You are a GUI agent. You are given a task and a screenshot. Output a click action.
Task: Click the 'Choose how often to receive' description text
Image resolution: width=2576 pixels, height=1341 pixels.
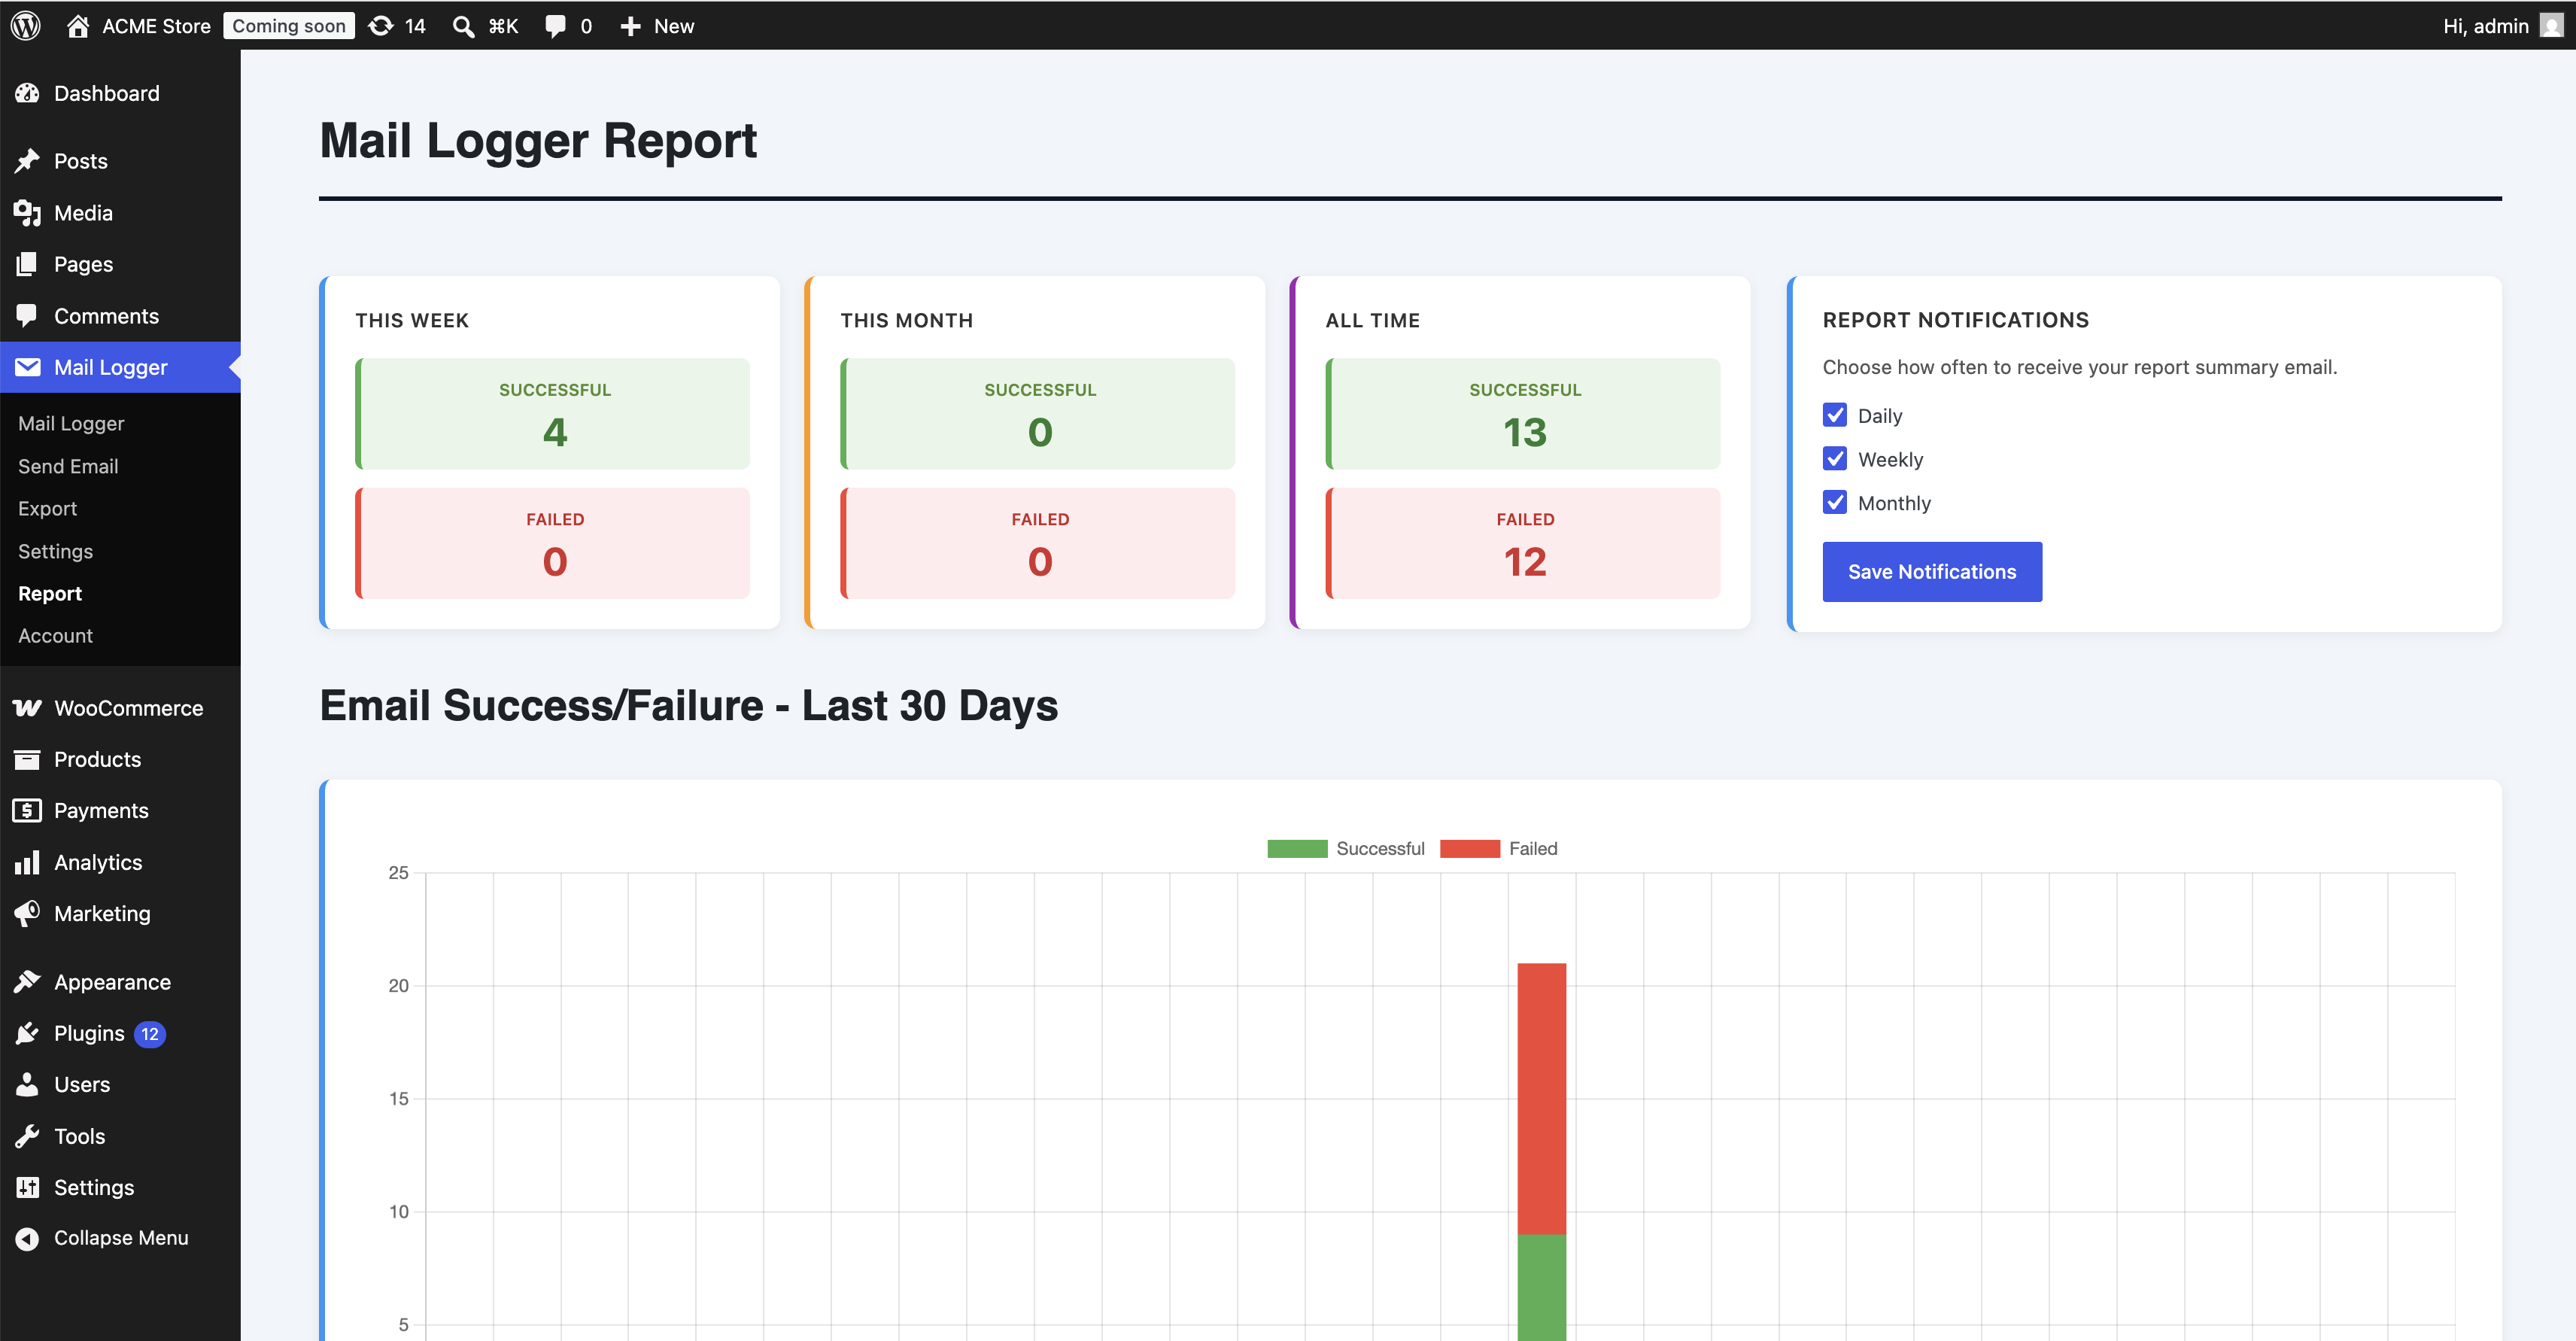[2080, 367]
